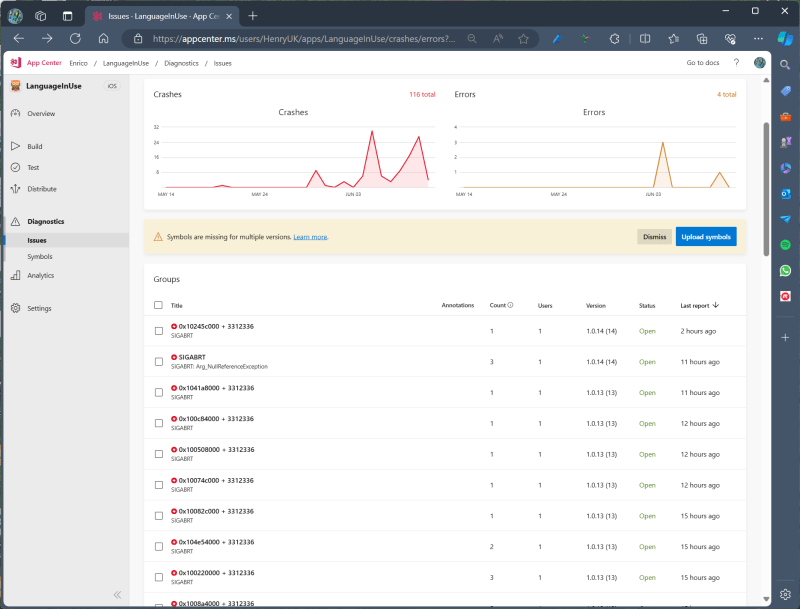Sort by Last report column arrow
Image resolution: width=800 pixels, height=609 pixels.
click(x=716, y=305)
